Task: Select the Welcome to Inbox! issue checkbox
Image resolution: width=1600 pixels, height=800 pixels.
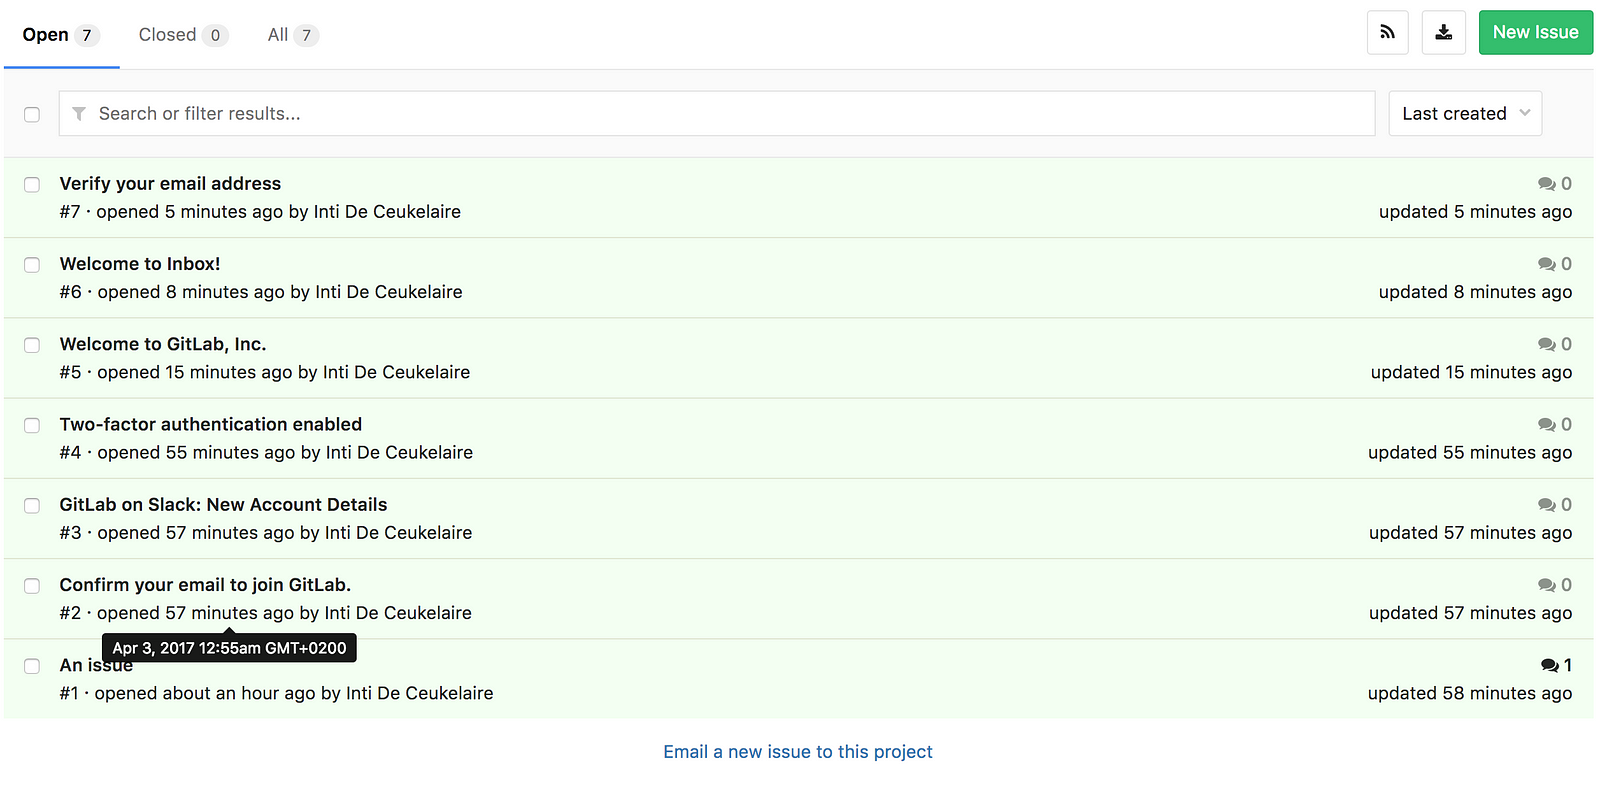Action: (32, 265)
